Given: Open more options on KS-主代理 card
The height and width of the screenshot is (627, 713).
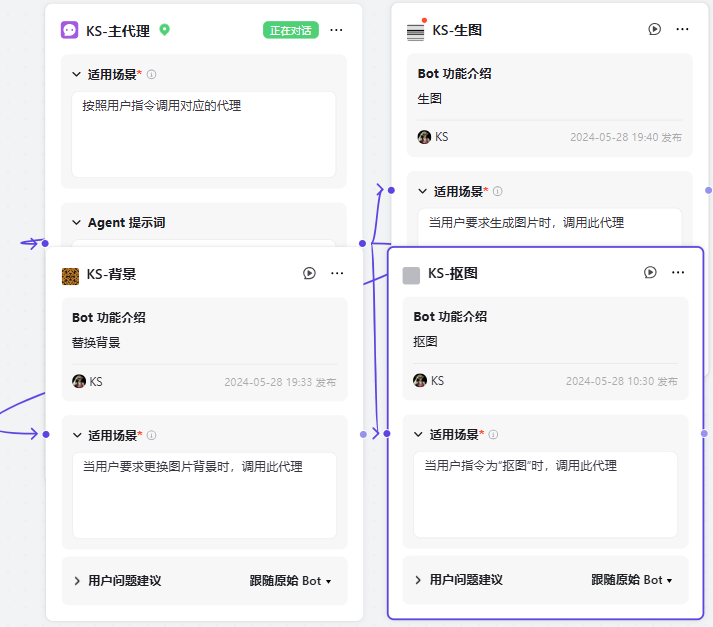Looking at the screenshot, I should (x=337, y=30).
